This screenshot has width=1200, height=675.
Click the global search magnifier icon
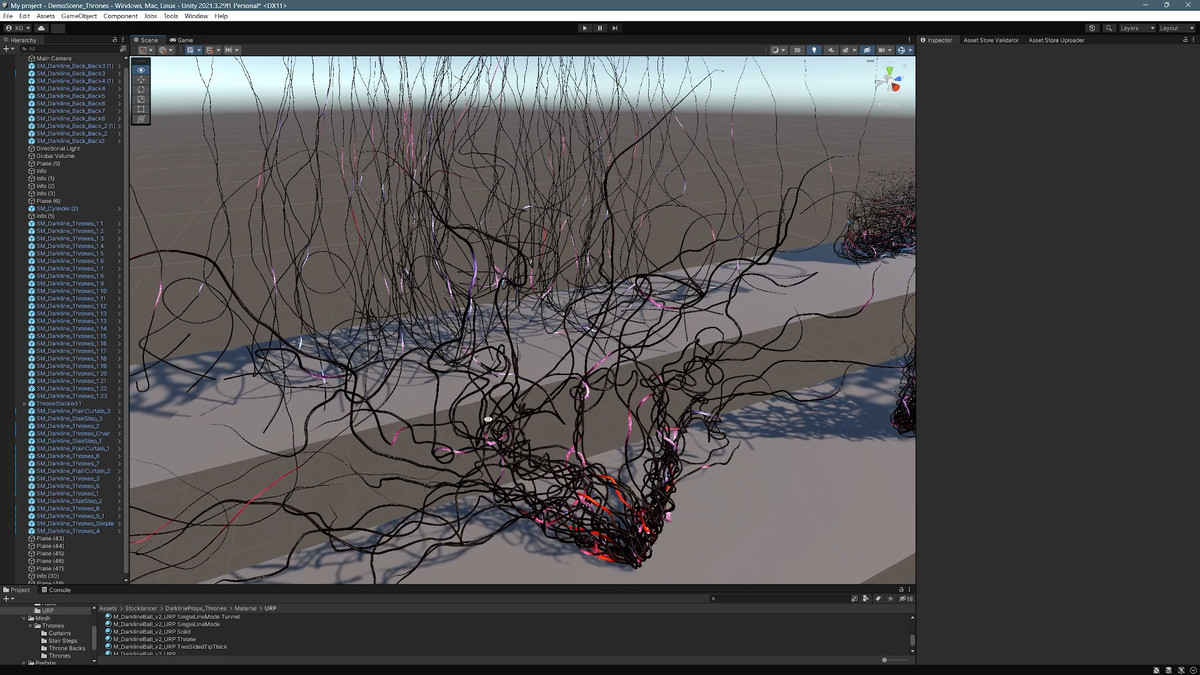[1110, 28]
